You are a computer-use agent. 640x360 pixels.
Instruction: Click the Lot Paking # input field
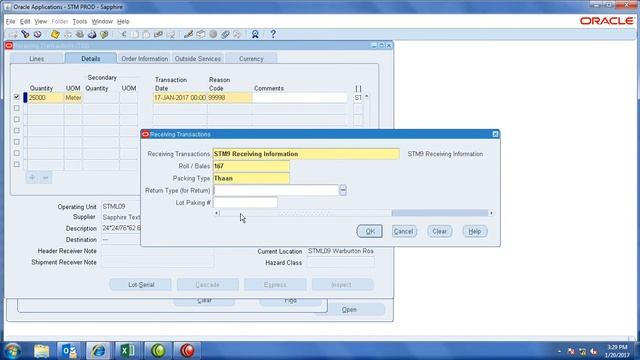point(245,202)
